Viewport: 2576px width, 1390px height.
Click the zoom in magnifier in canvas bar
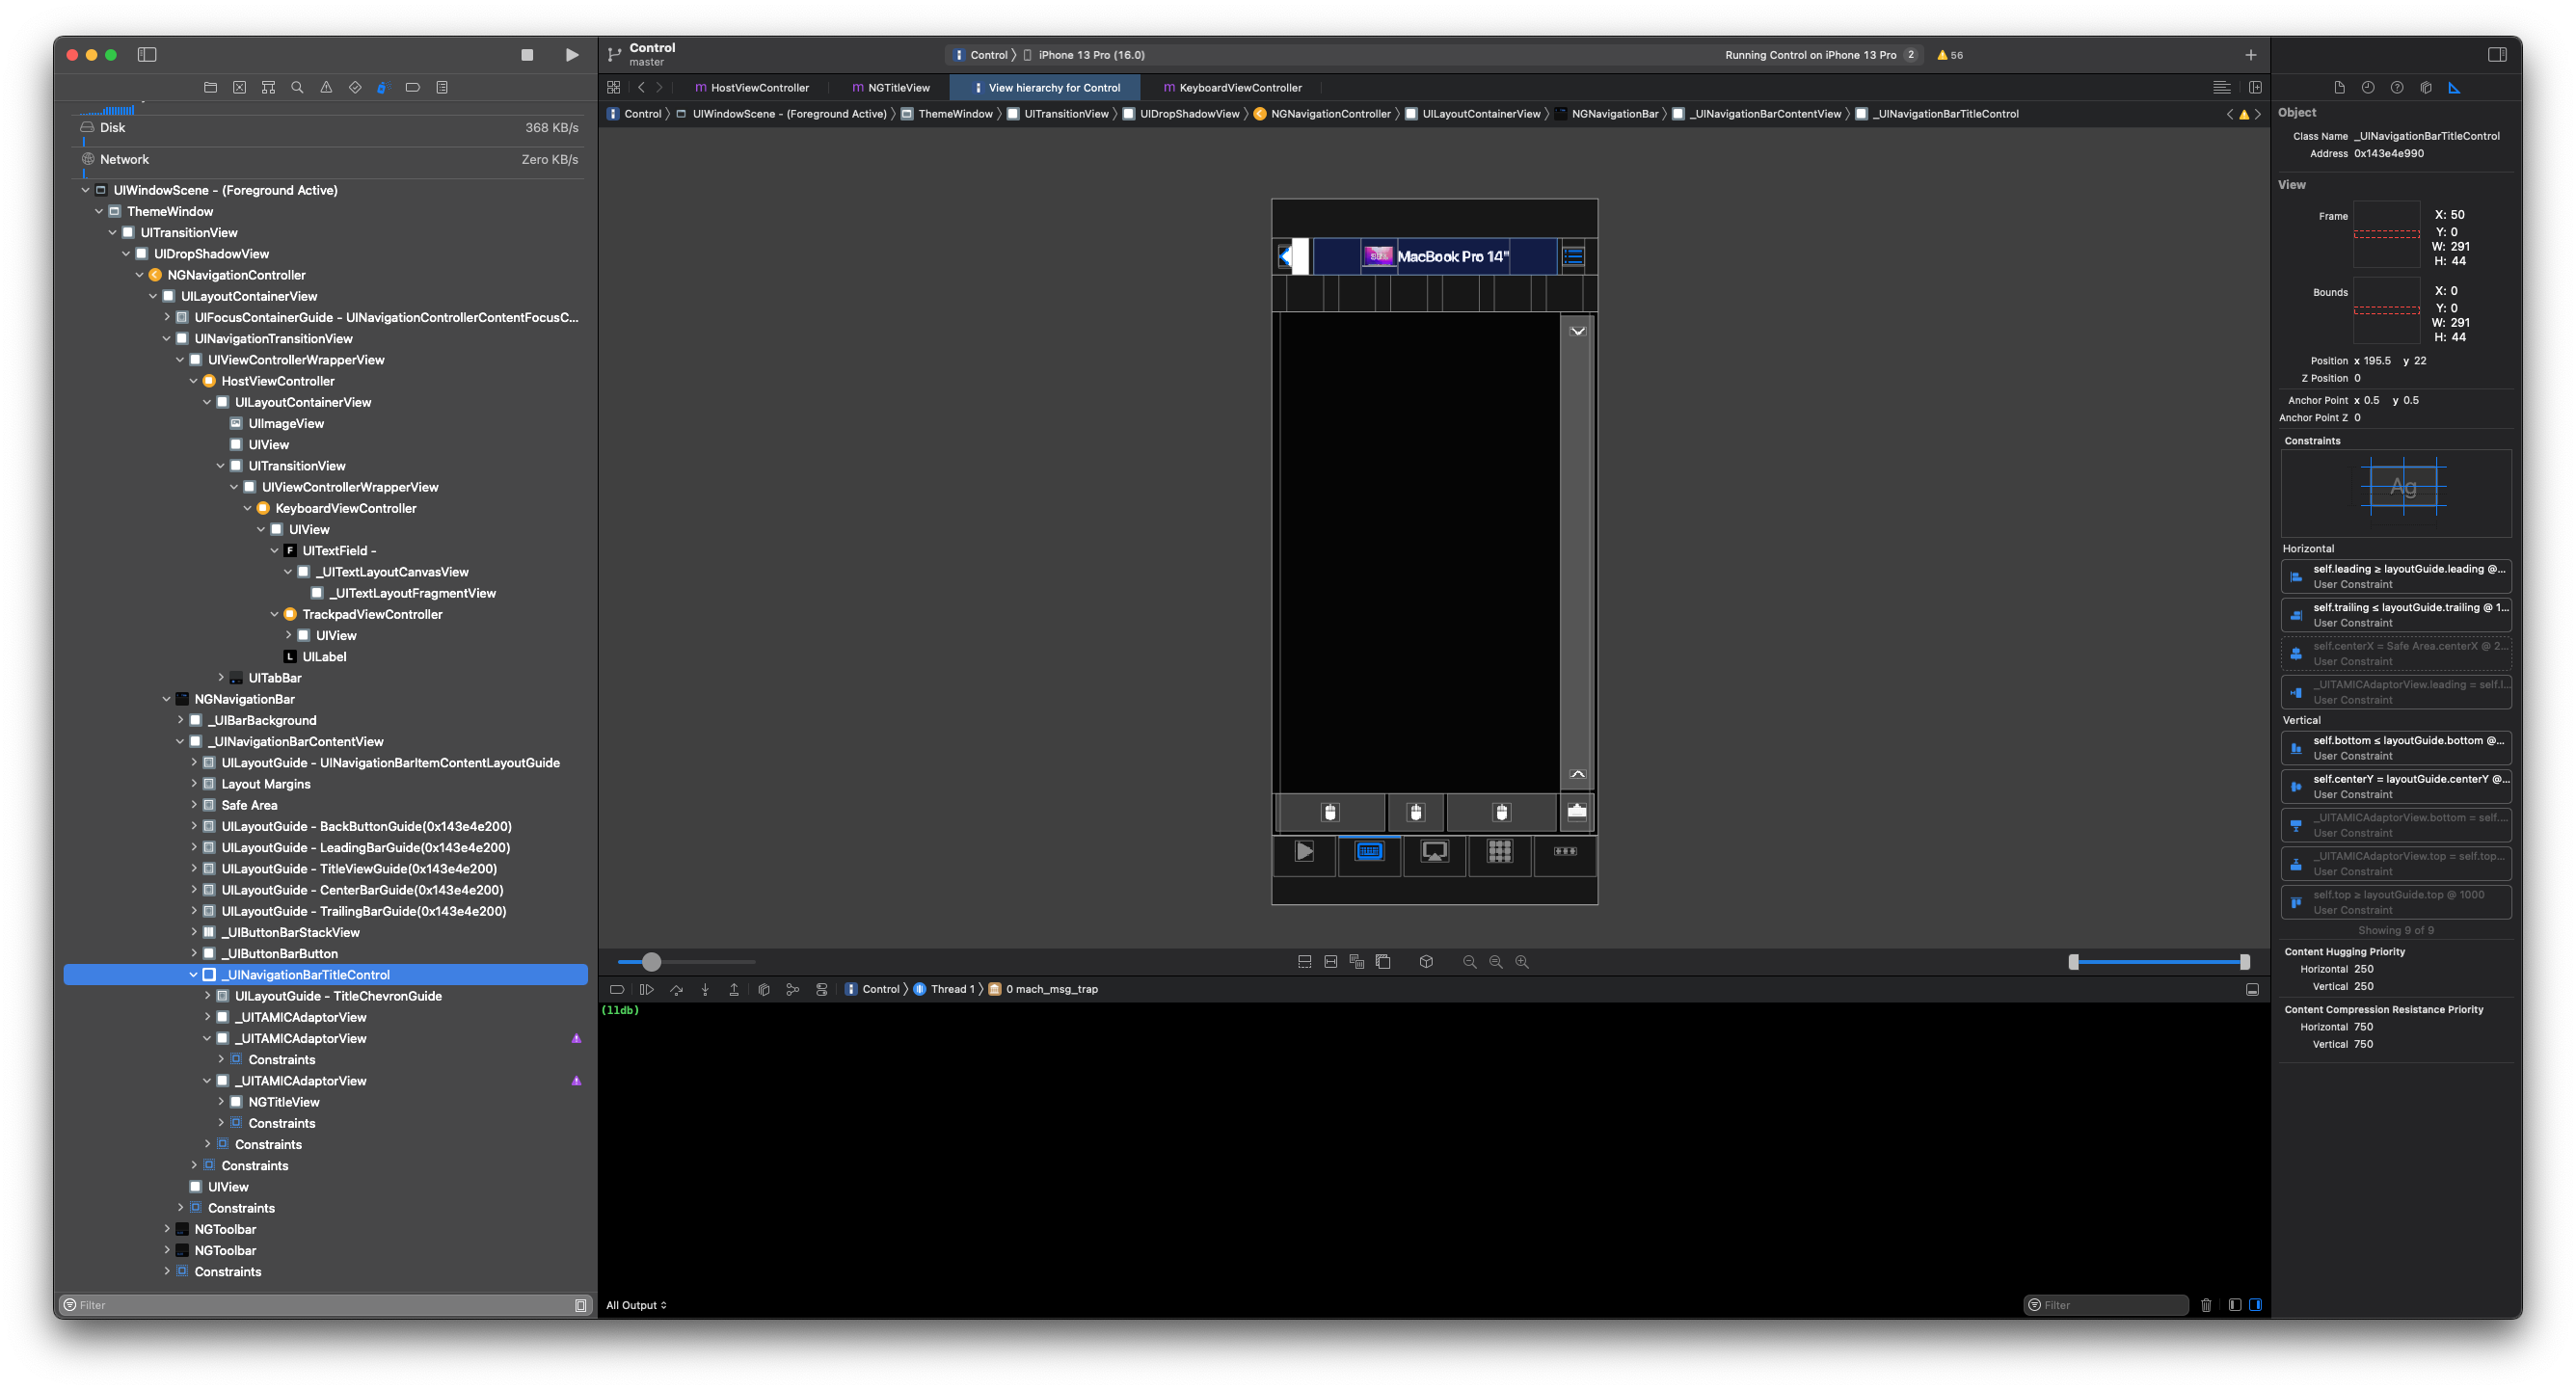tap(1522, 962)
